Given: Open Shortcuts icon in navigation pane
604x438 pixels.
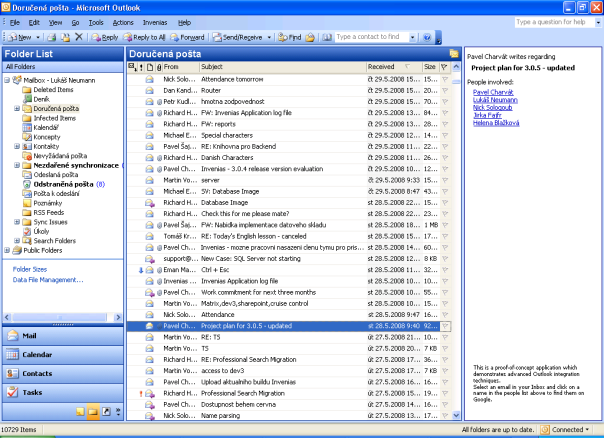Looking at the screenshot, I should (106, 412).
